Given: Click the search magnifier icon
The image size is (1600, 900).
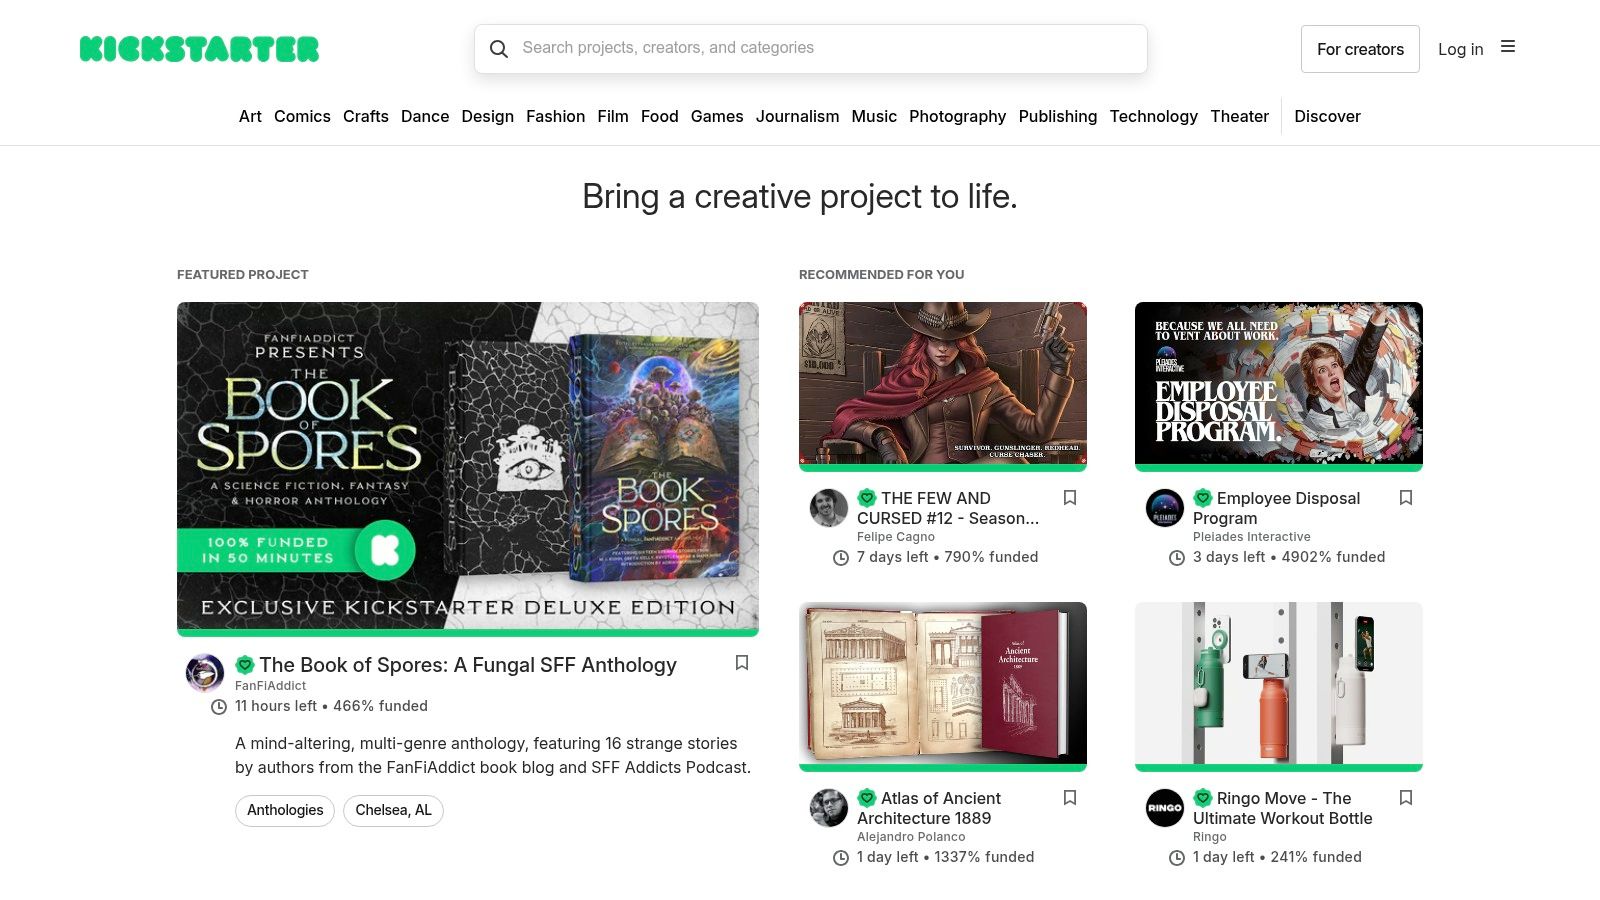Looking at the screenshot, I should pyautogui.click(x=499, y=48).
